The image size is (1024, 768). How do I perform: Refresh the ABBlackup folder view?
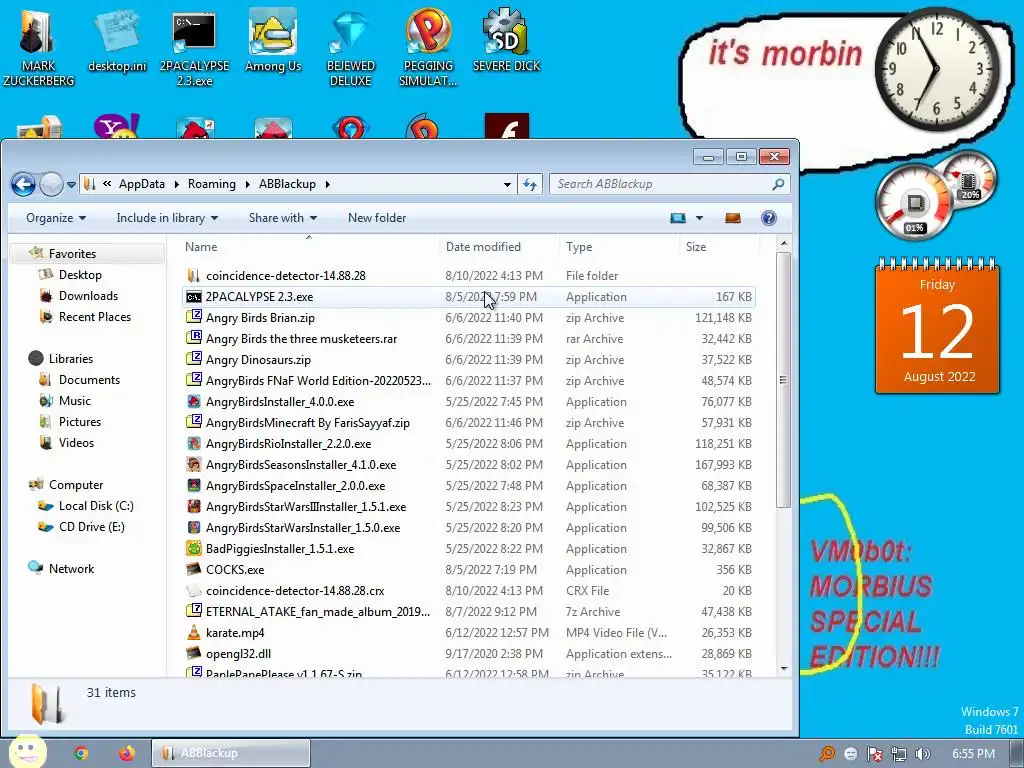[x=530, y=184]
